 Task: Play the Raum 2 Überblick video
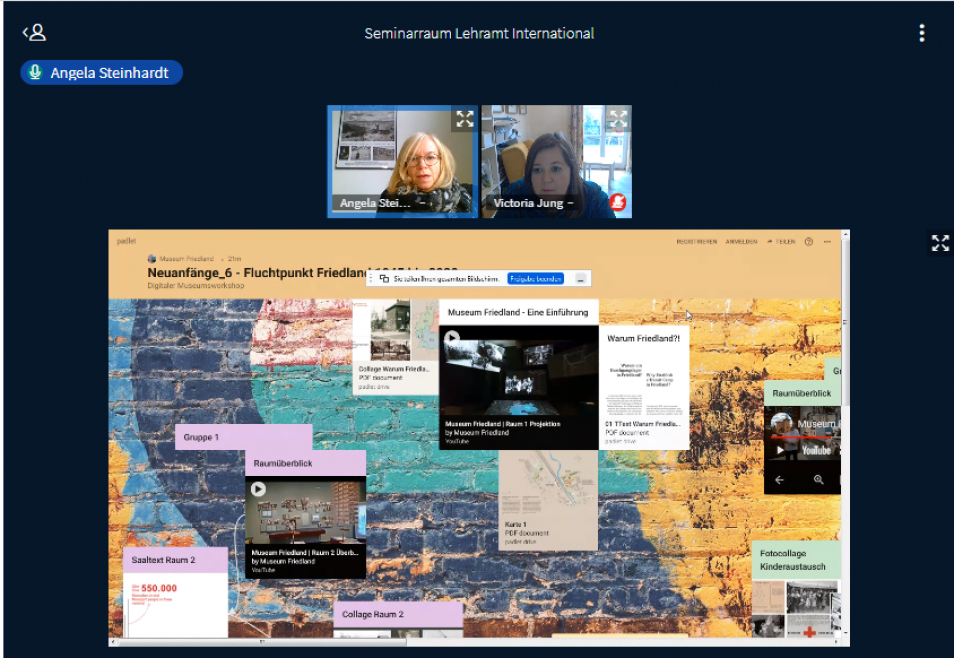[x=258, y=489]
